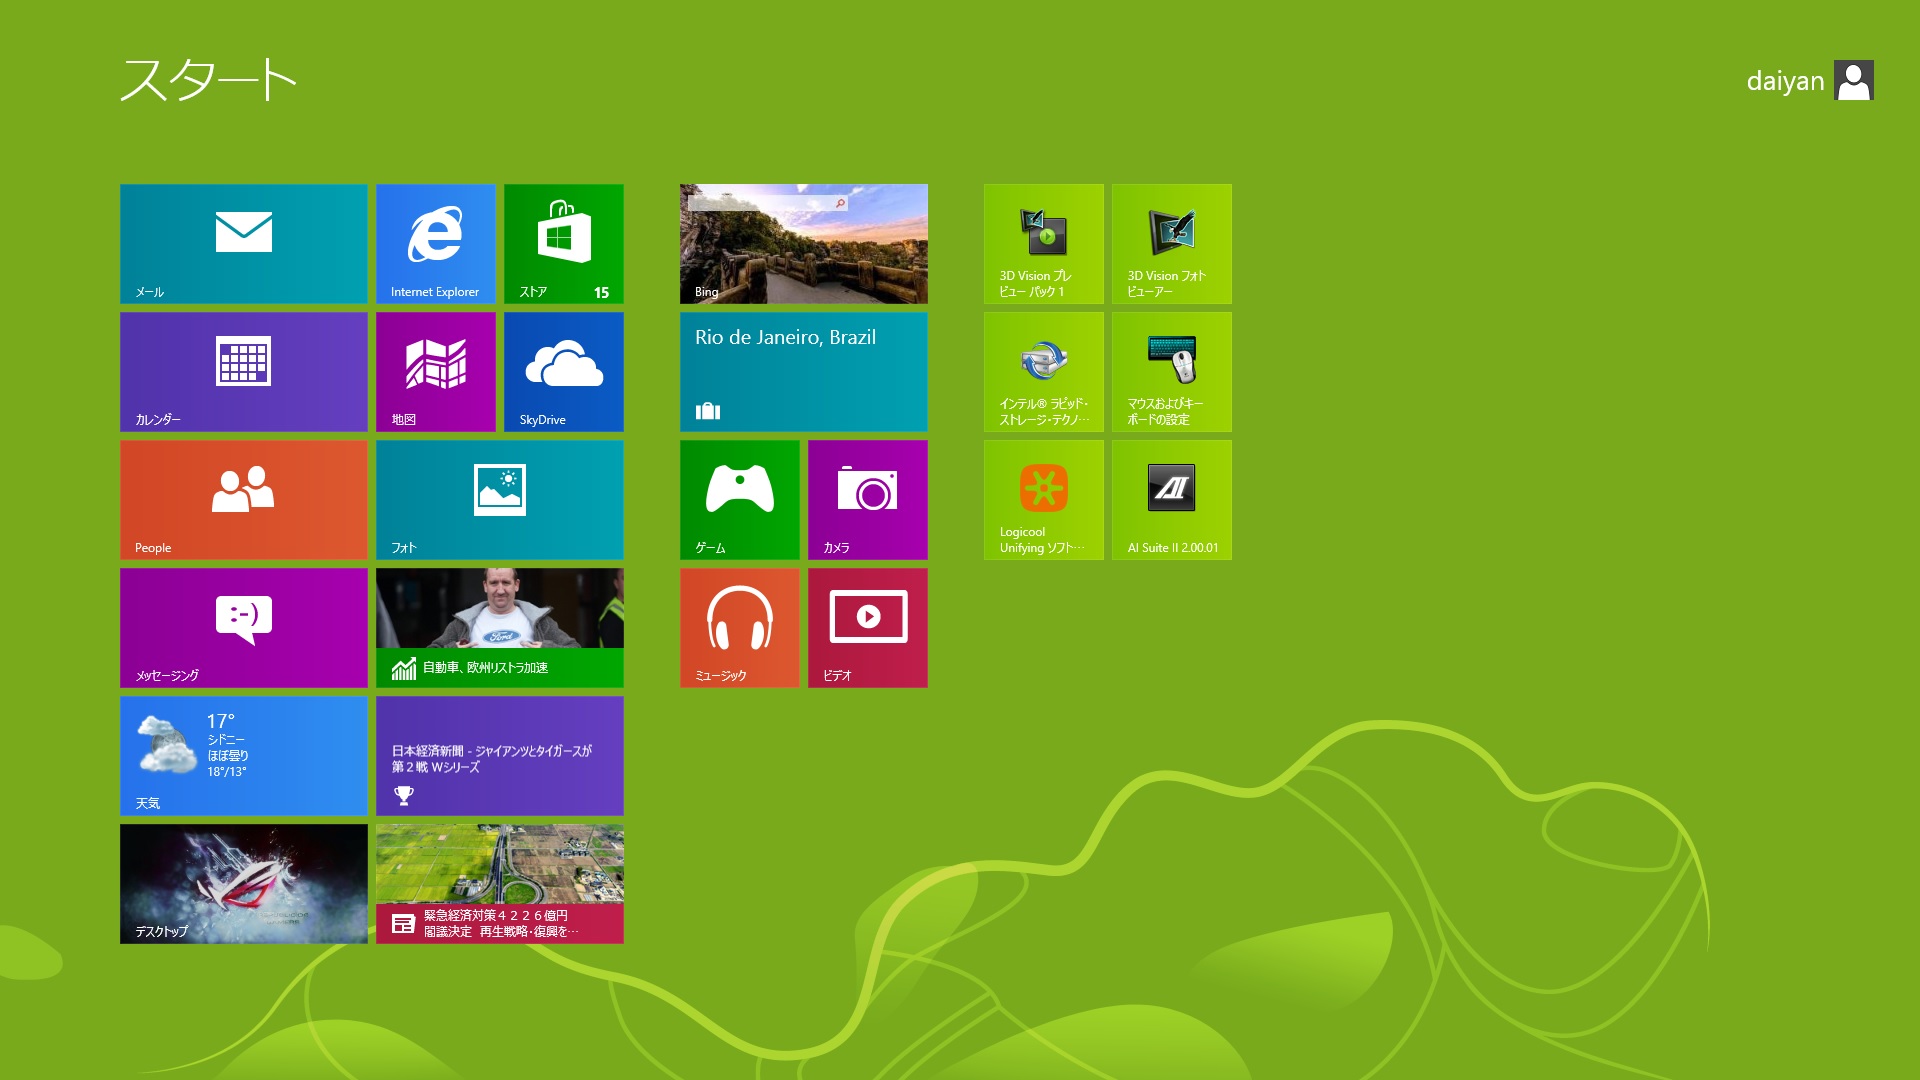
Task: Open the People tile
Action: (x=243, y=499)
